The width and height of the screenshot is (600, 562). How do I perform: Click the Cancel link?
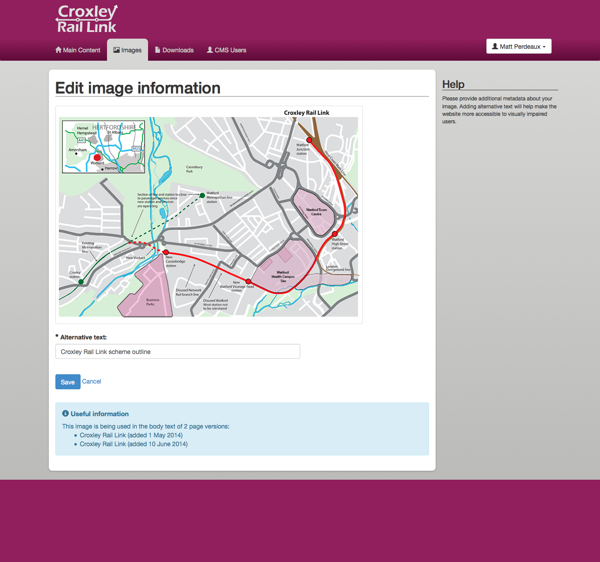[x=91, y=382]
